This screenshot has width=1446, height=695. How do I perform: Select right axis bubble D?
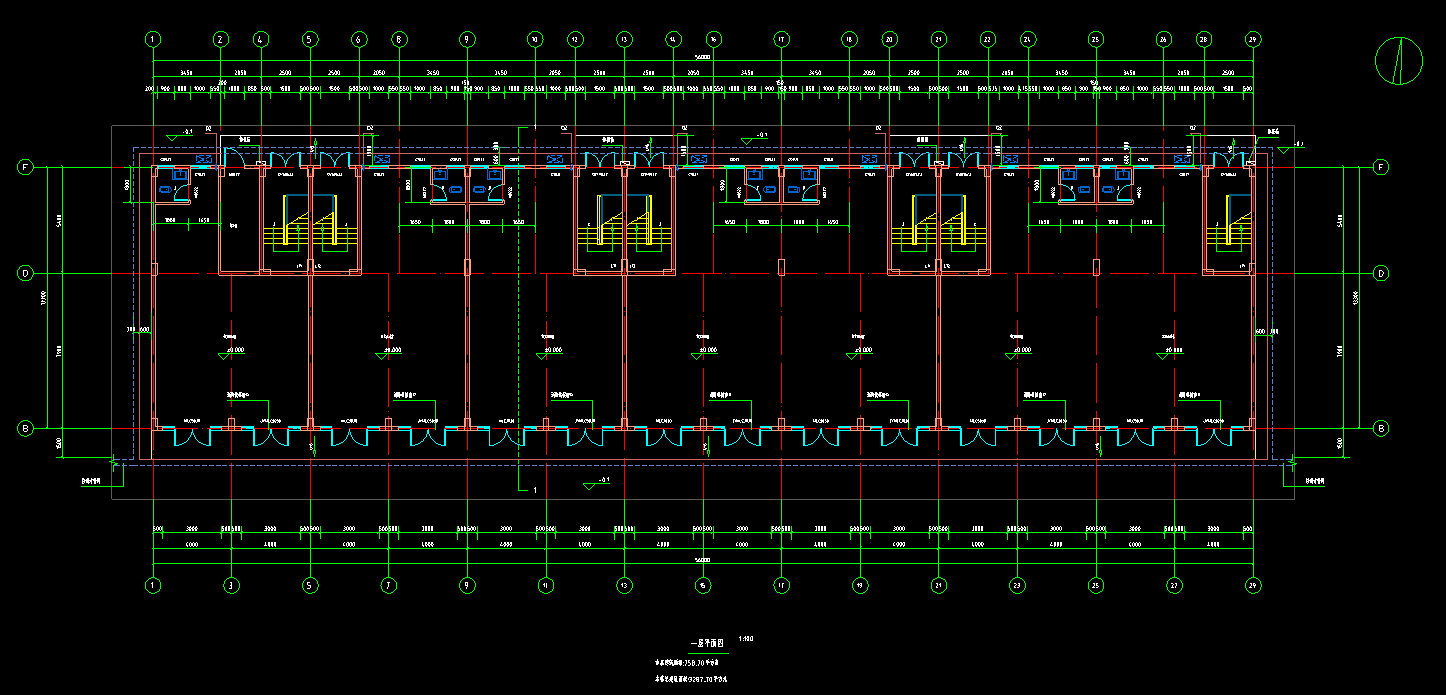pyautogui.click(x=1381, y=273)
